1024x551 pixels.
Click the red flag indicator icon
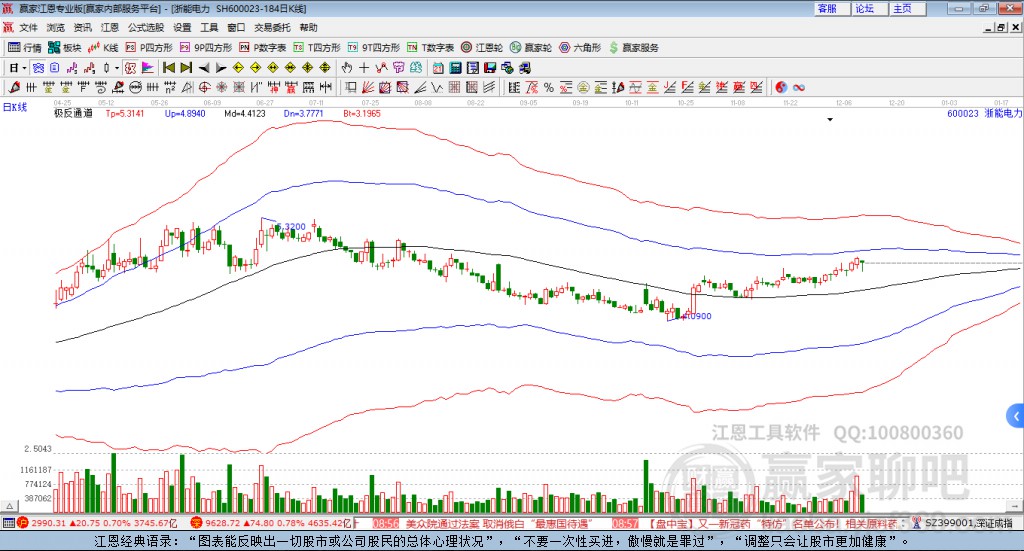pos(148,68)
